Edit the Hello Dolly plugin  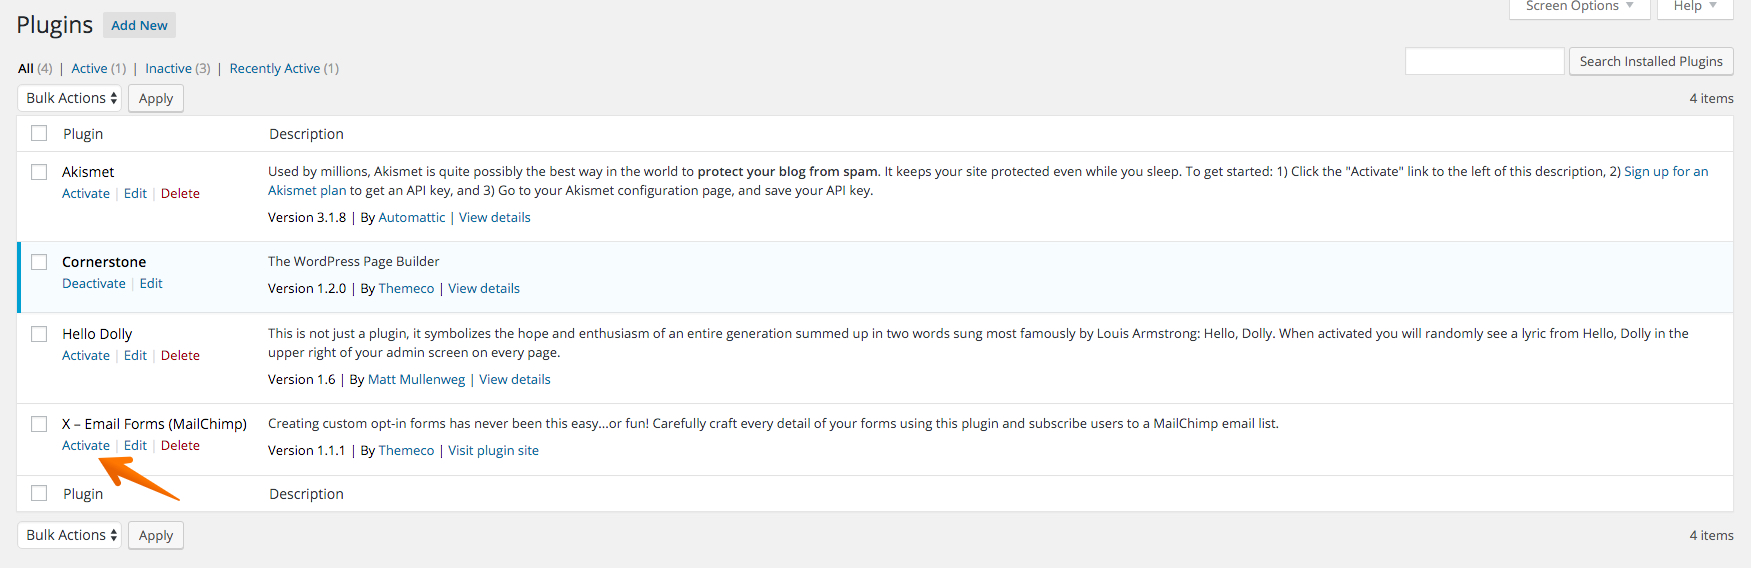click(x=135, y=355)
